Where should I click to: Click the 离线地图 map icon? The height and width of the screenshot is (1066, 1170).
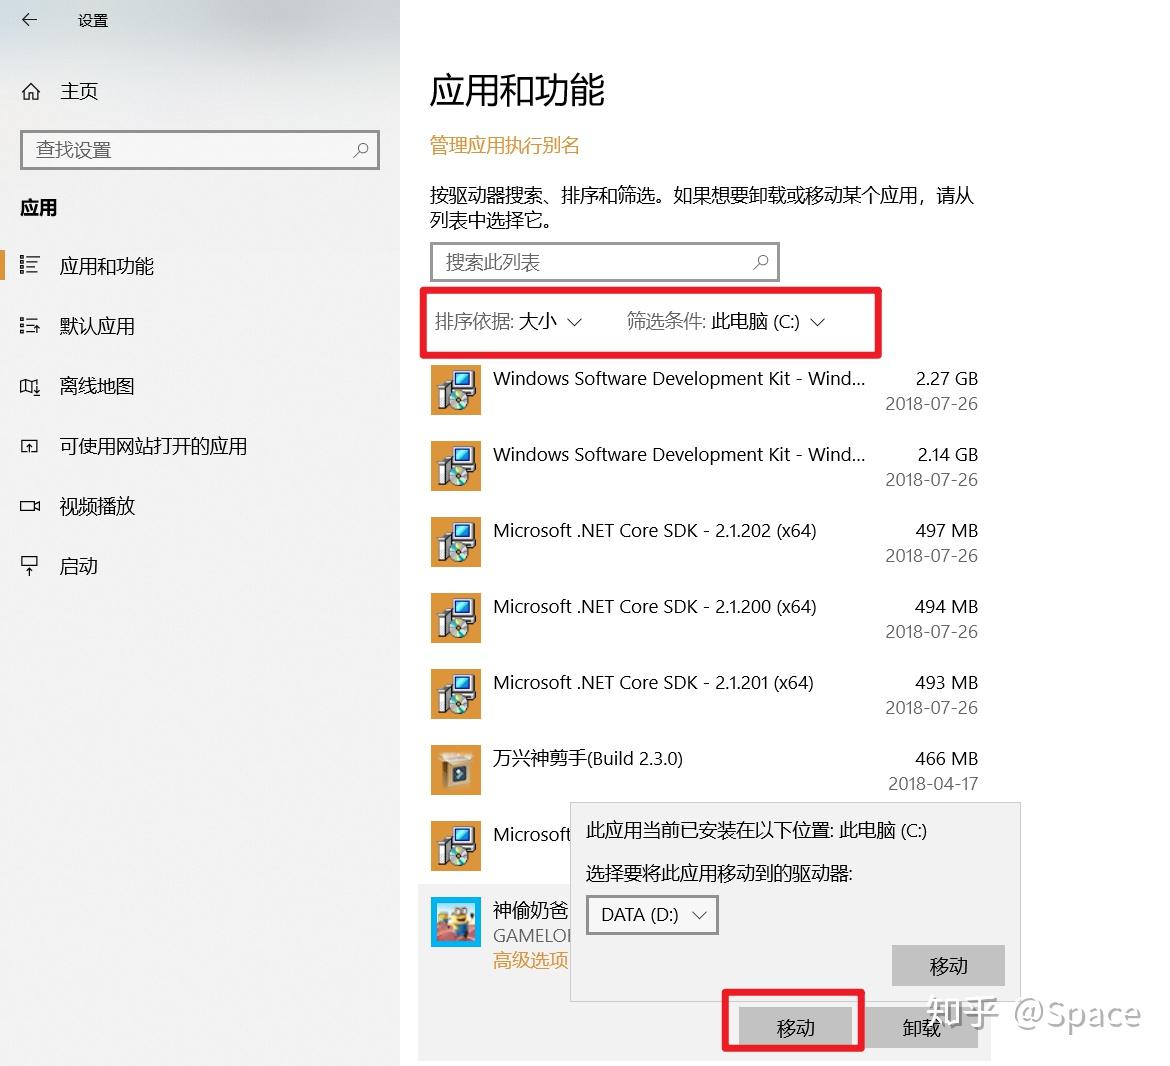[29, 386]
